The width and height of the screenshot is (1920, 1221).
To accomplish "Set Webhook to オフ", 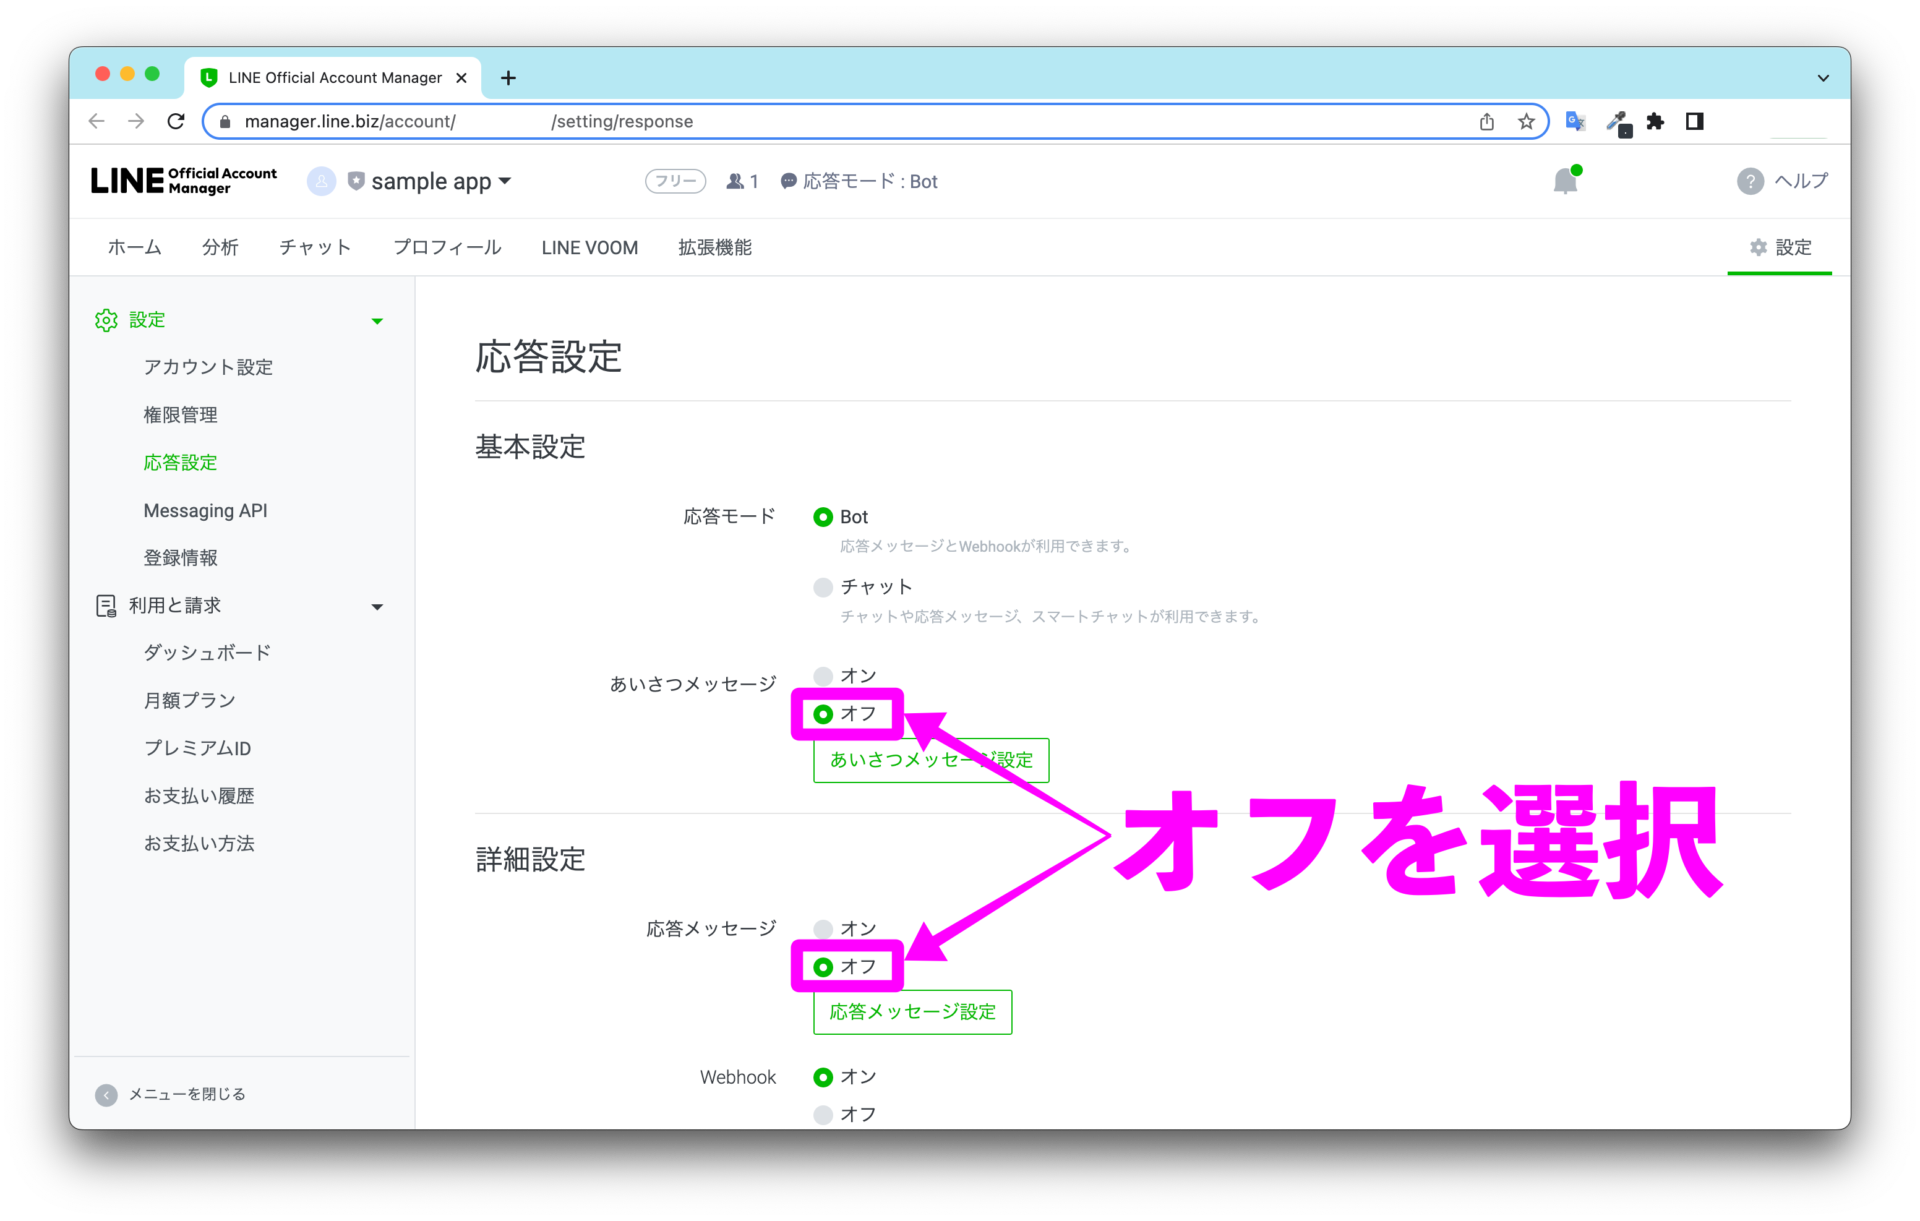I will click(823, 1114).
